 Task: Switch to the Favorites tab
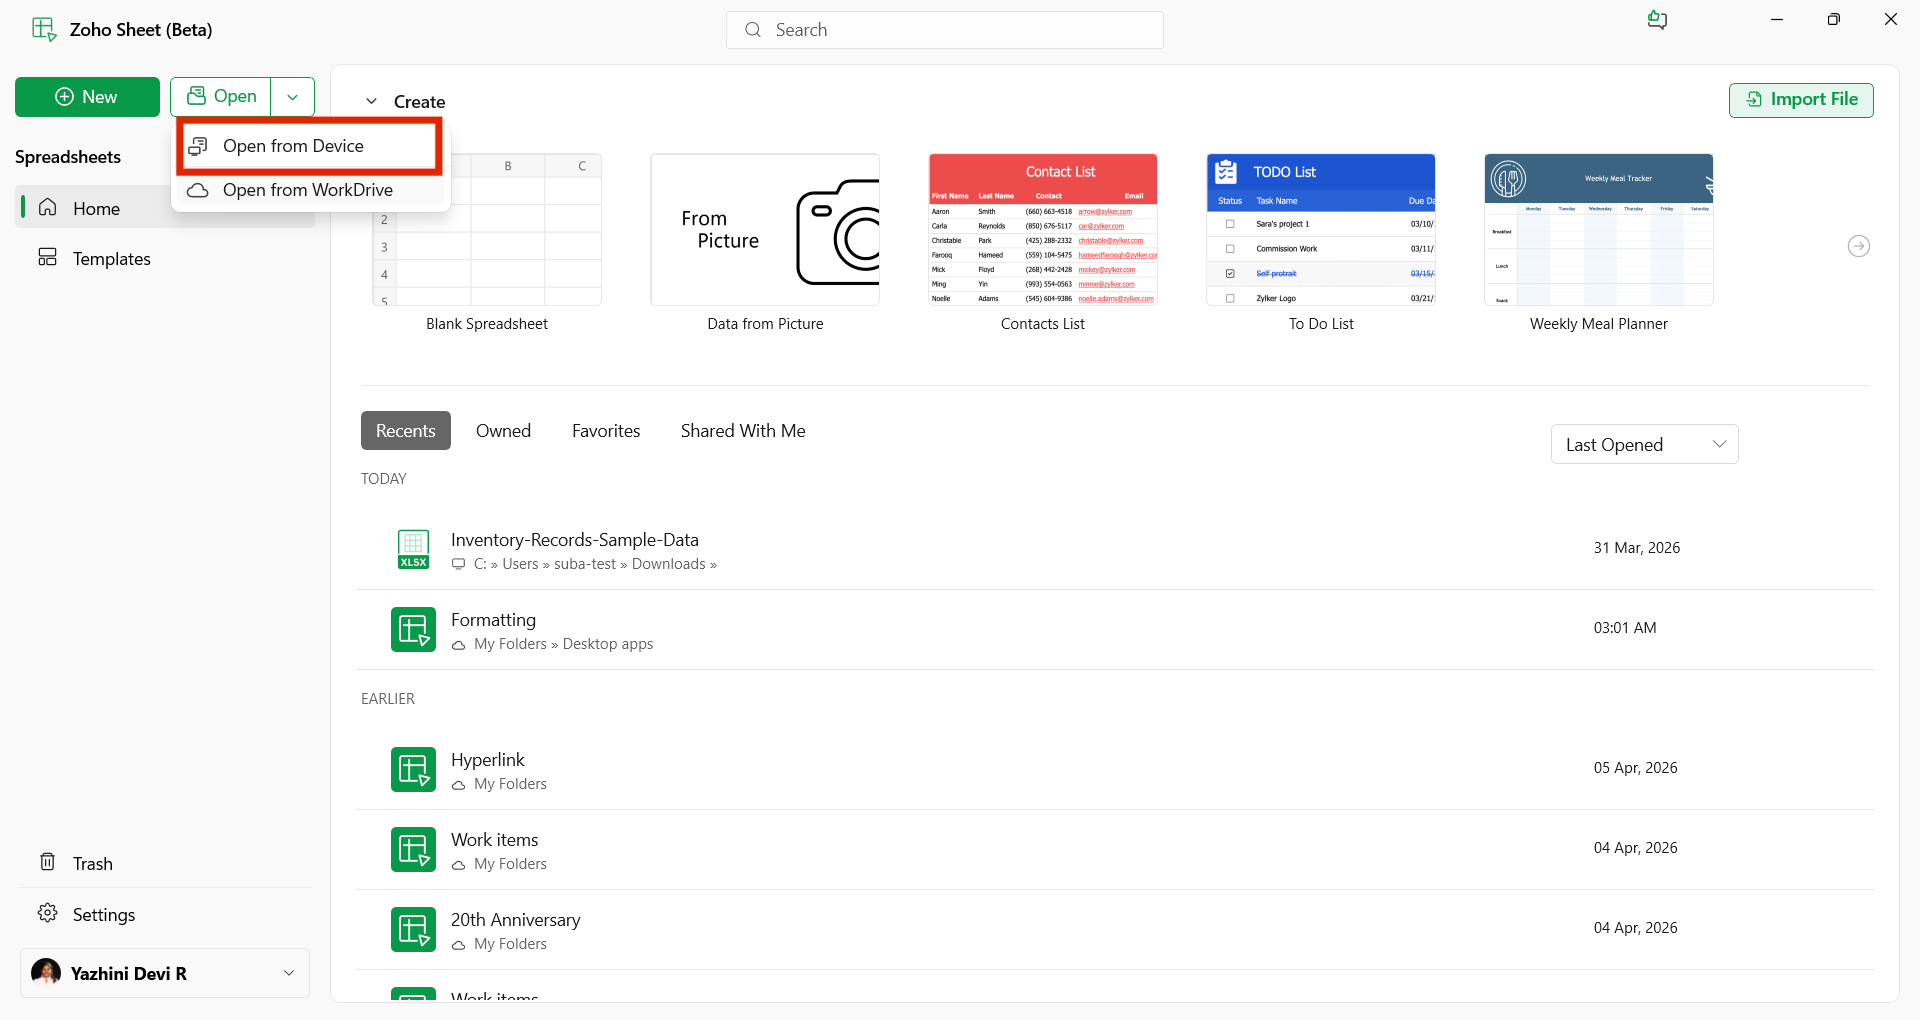606,431
